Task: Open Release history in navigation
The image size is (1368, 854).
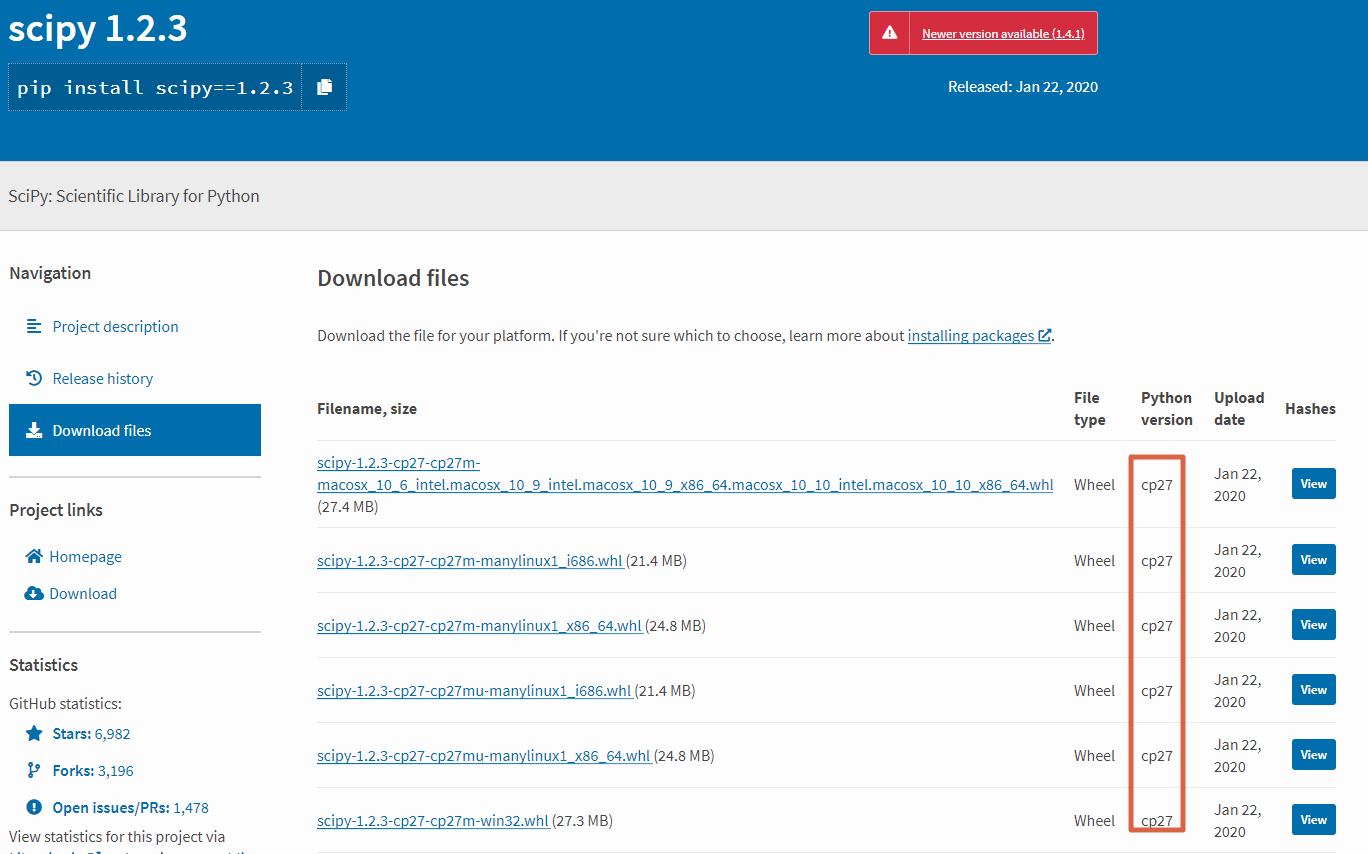Action: [x=103, y=379]
